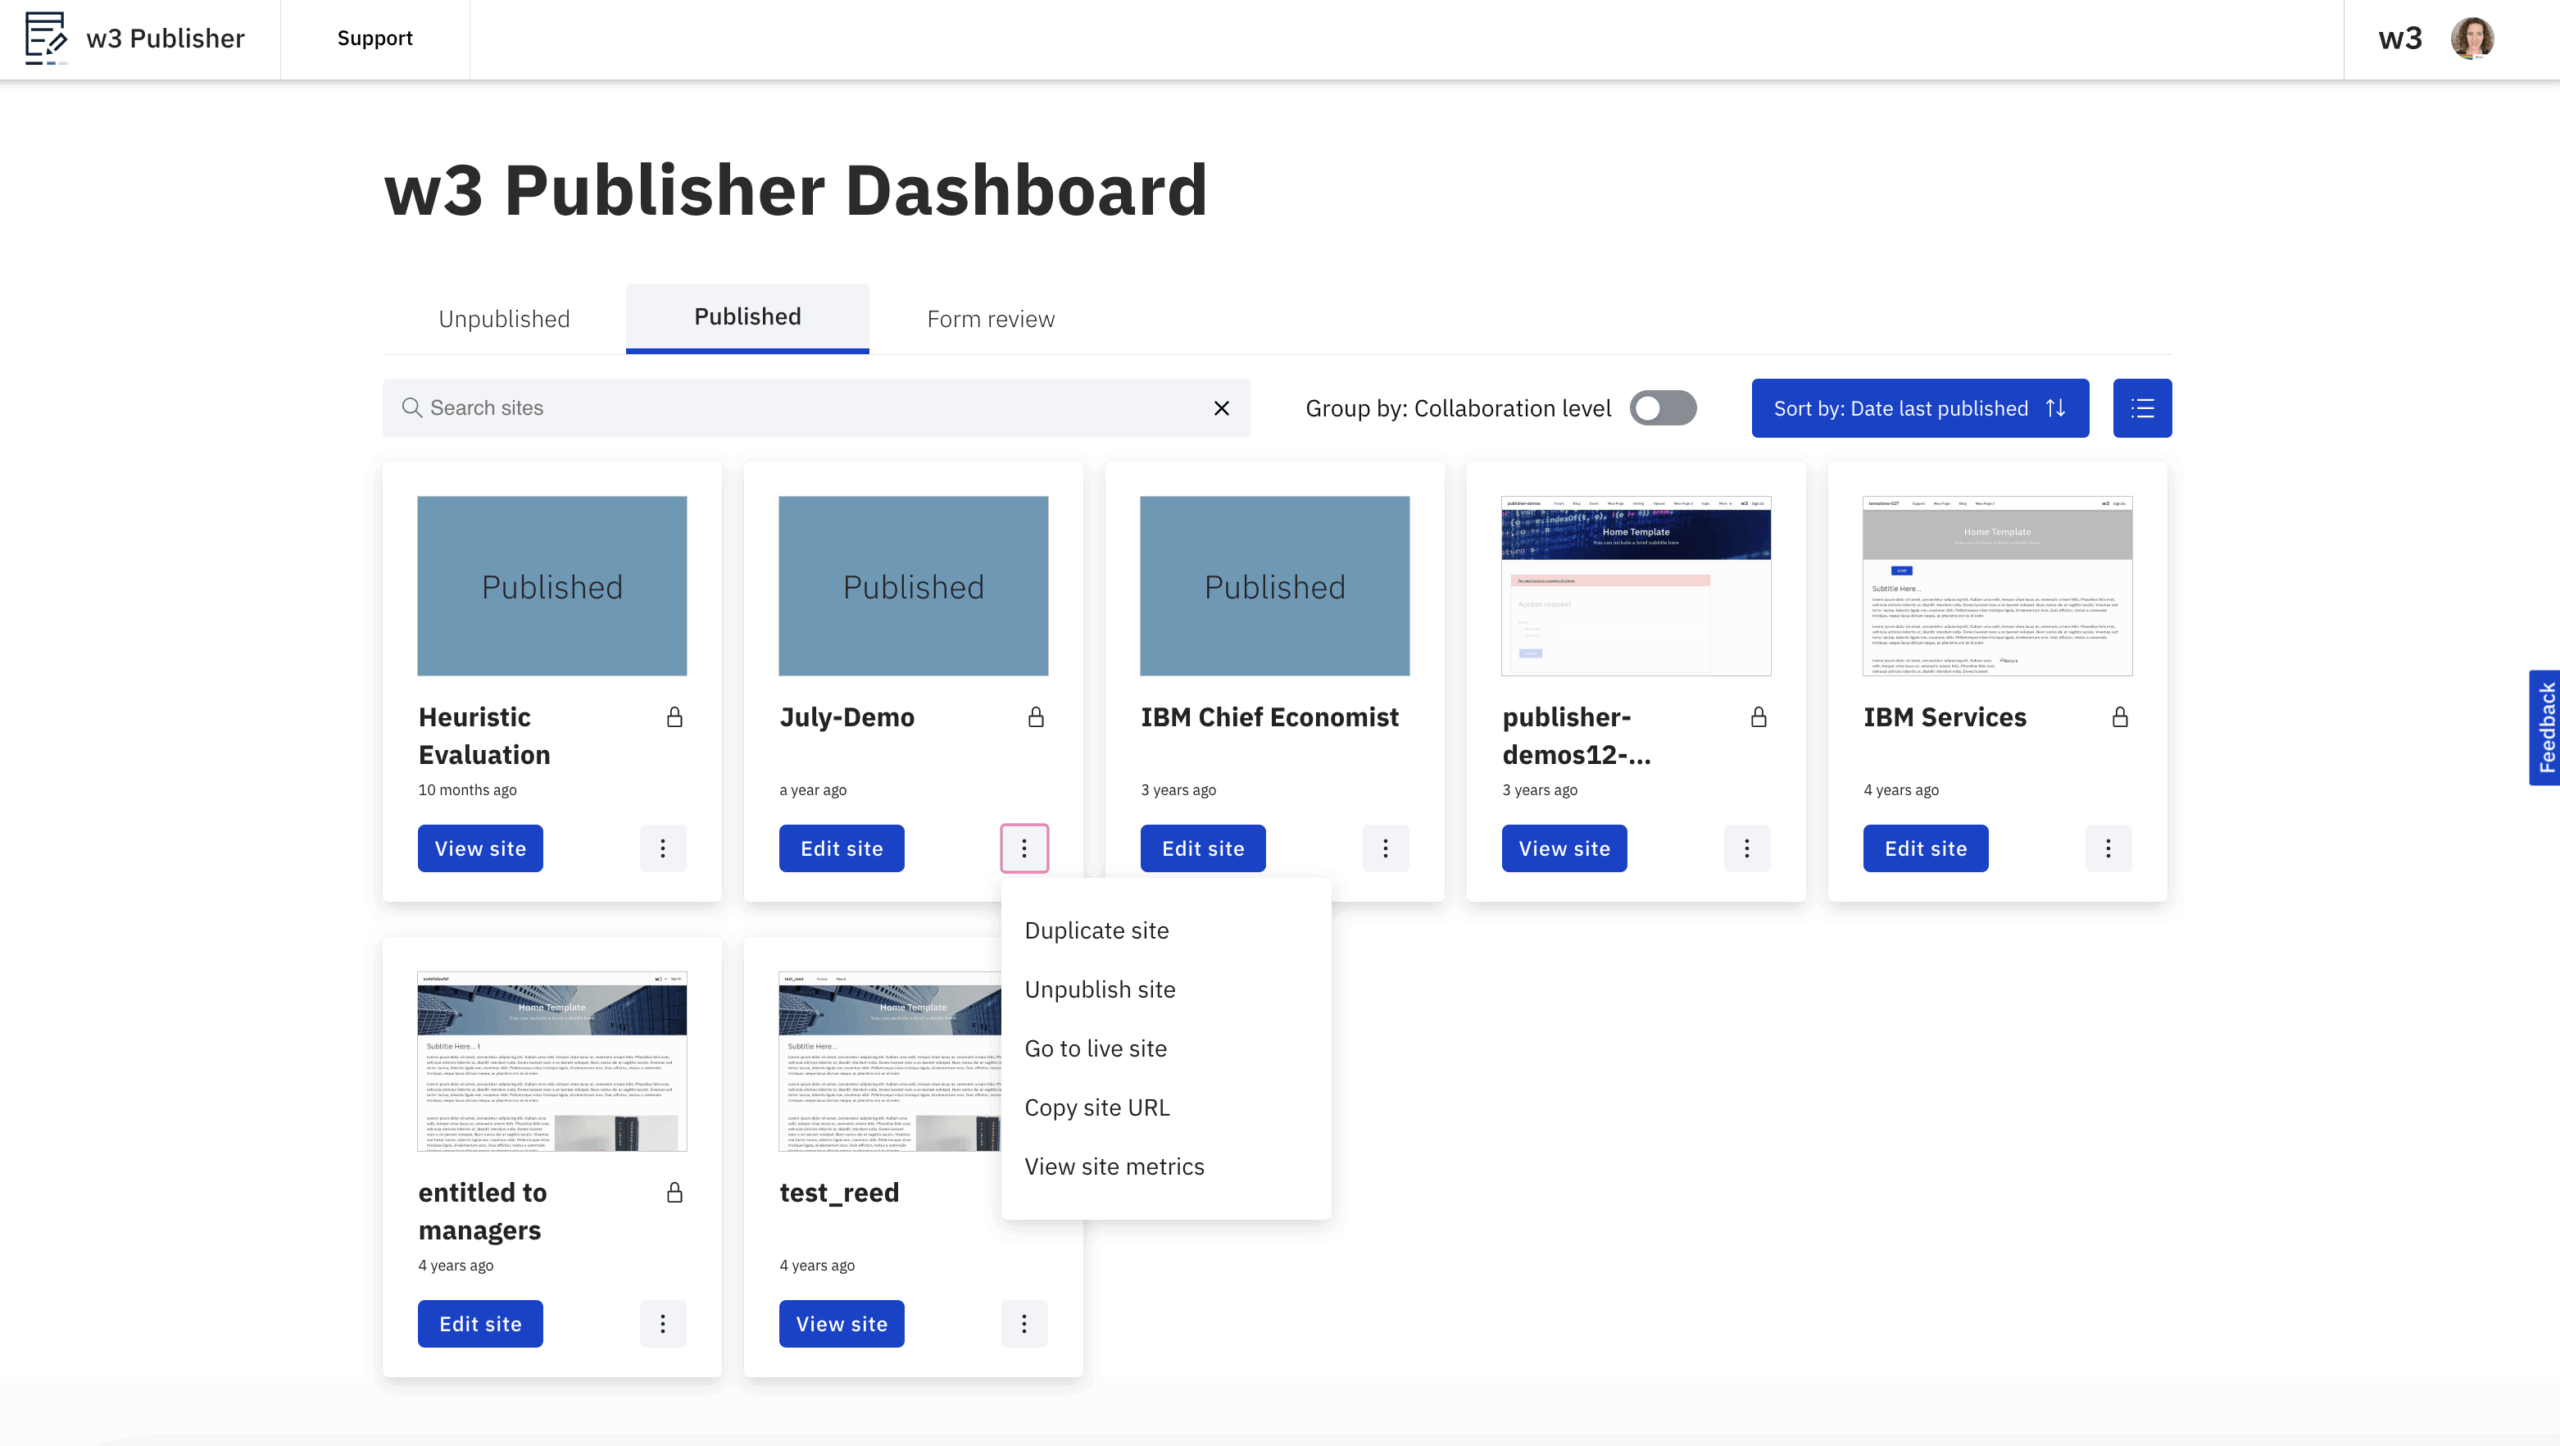Click publisher-demos12 site preview thumbnail
2560x1446 pixels.
(1636, 586)
